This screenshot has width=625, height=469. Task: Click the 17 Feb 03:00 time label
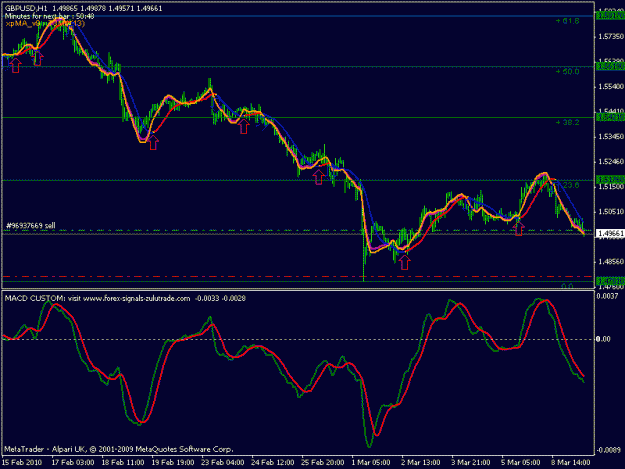click(73, 463)
